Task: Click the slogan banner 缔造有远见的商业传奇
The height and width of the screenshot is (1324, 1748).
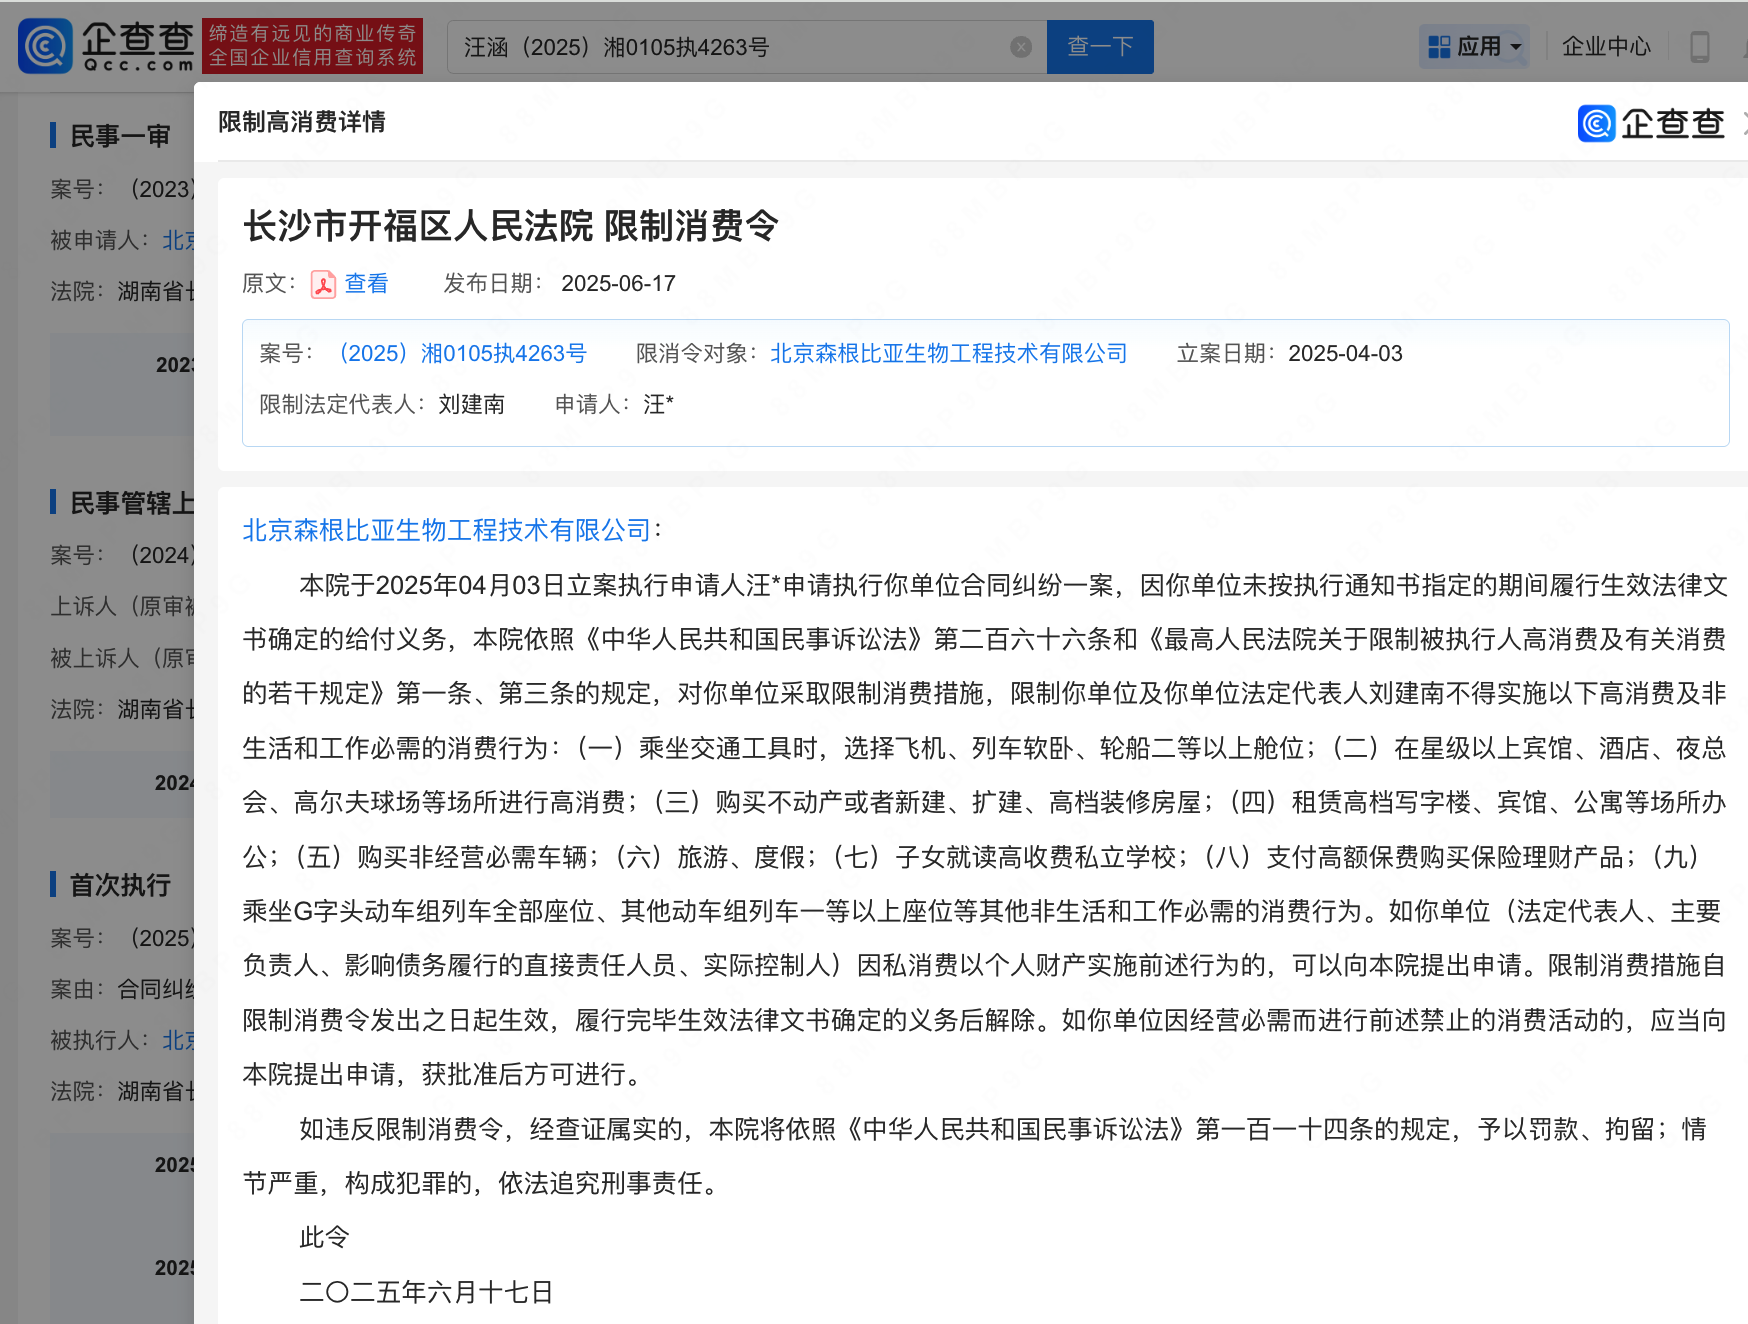Action: tap(312, 46)
